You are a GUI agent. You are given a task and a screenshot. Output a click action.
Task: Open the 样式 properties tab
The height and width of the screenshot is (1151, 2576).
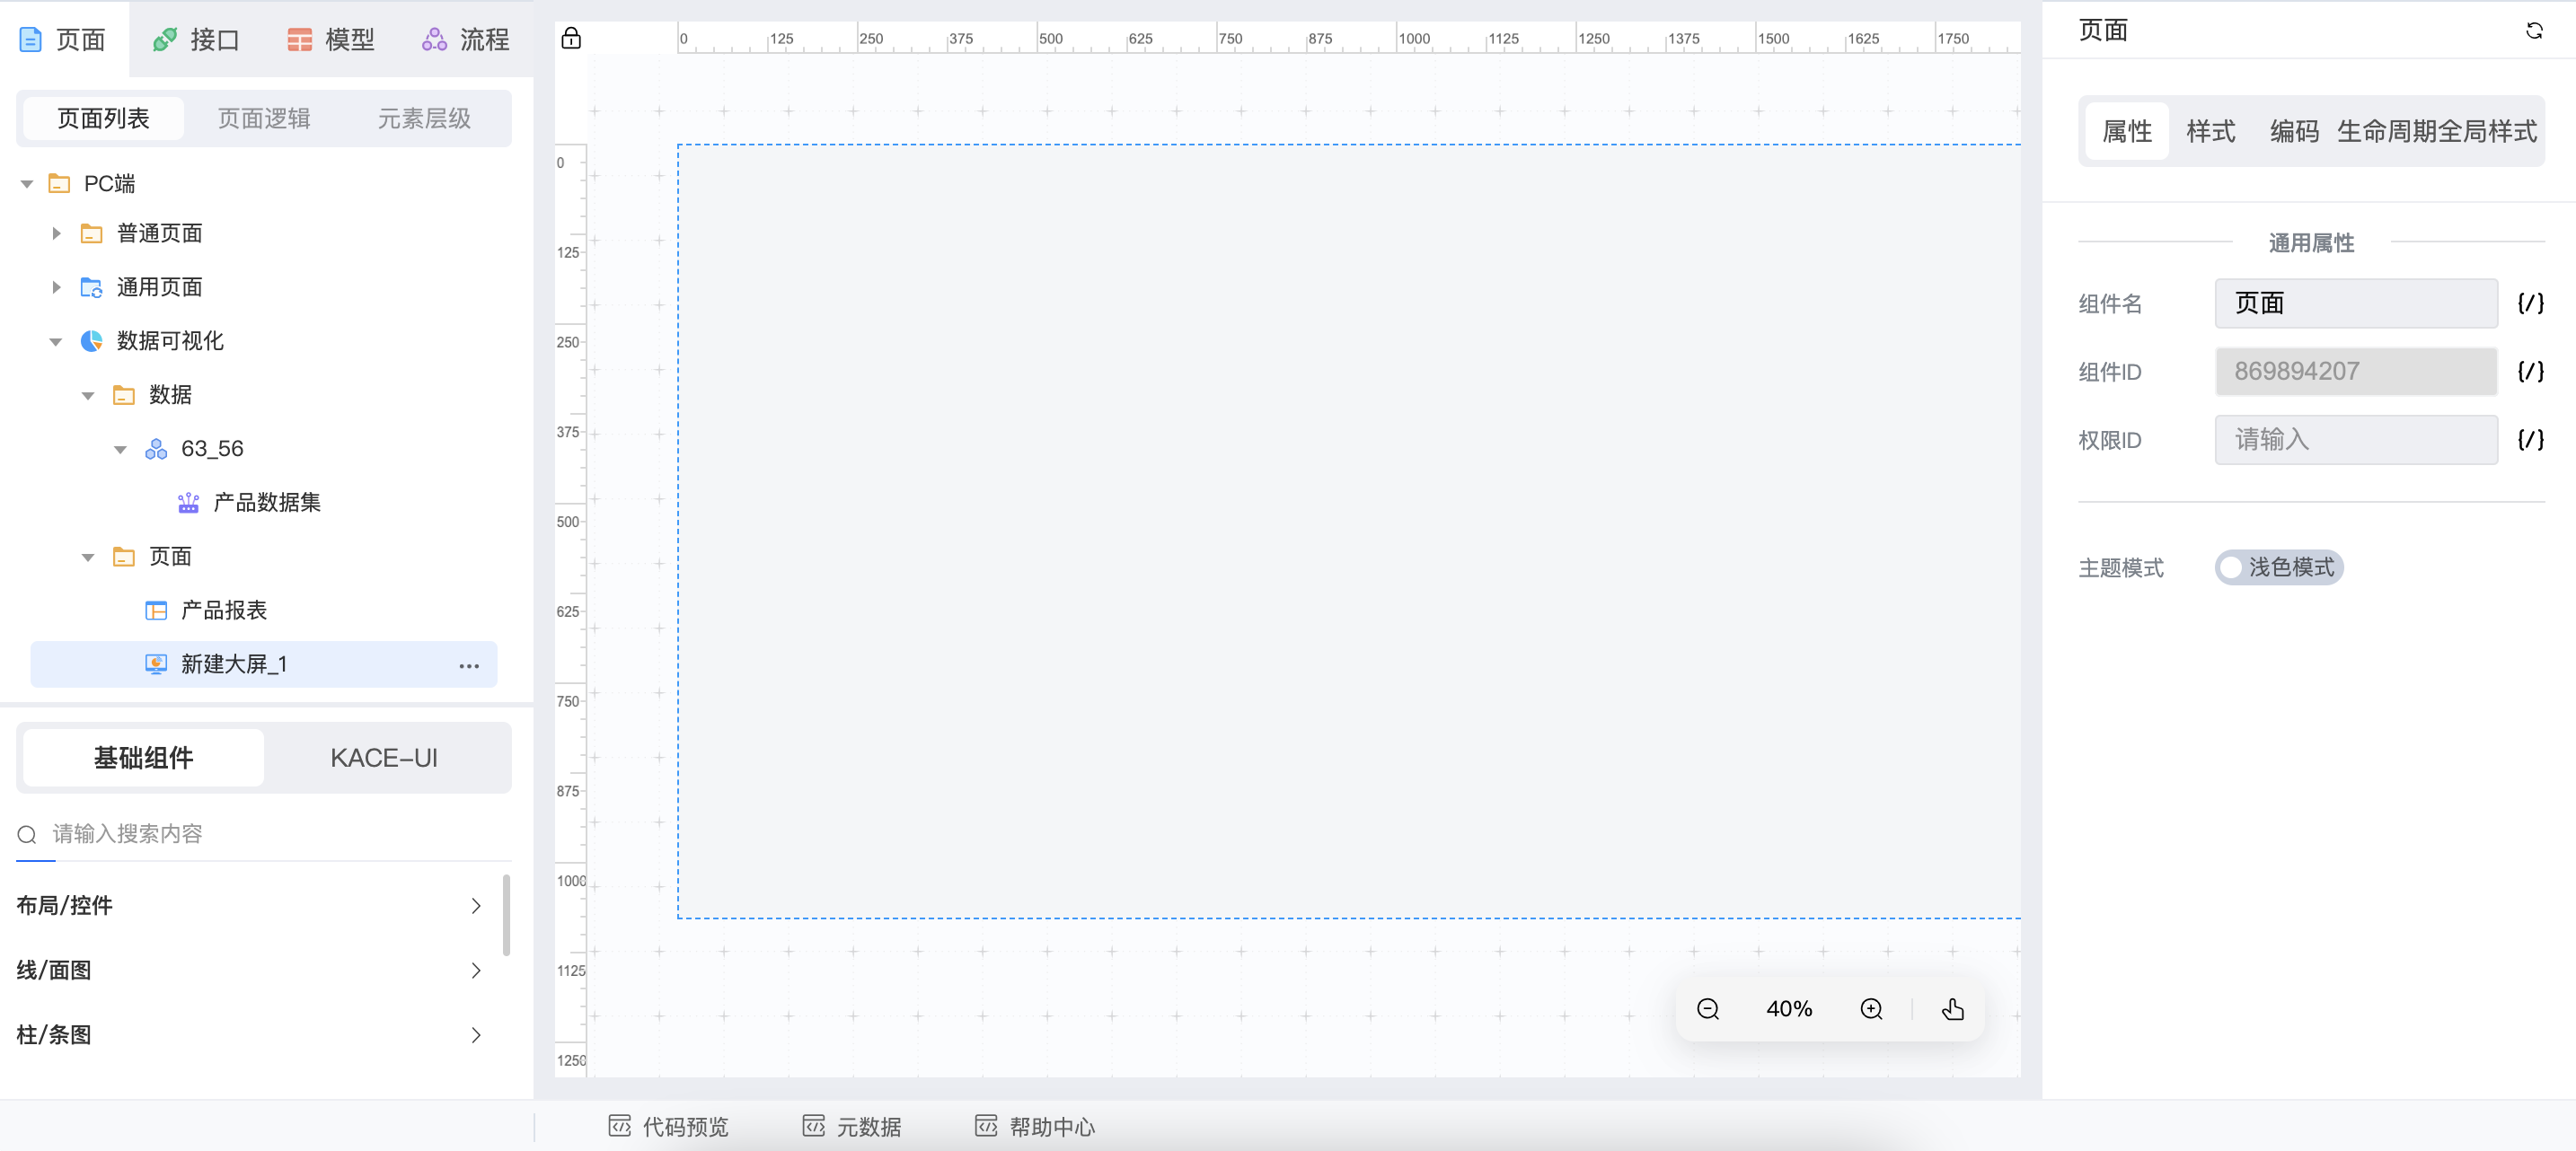2210,132
